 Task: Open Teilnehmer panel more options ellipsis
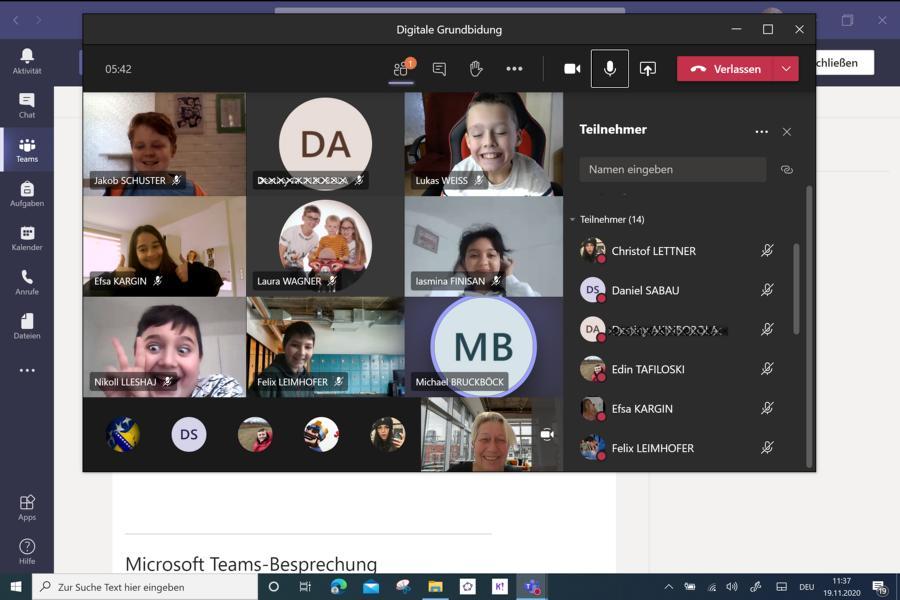click(x=761, y=132)
